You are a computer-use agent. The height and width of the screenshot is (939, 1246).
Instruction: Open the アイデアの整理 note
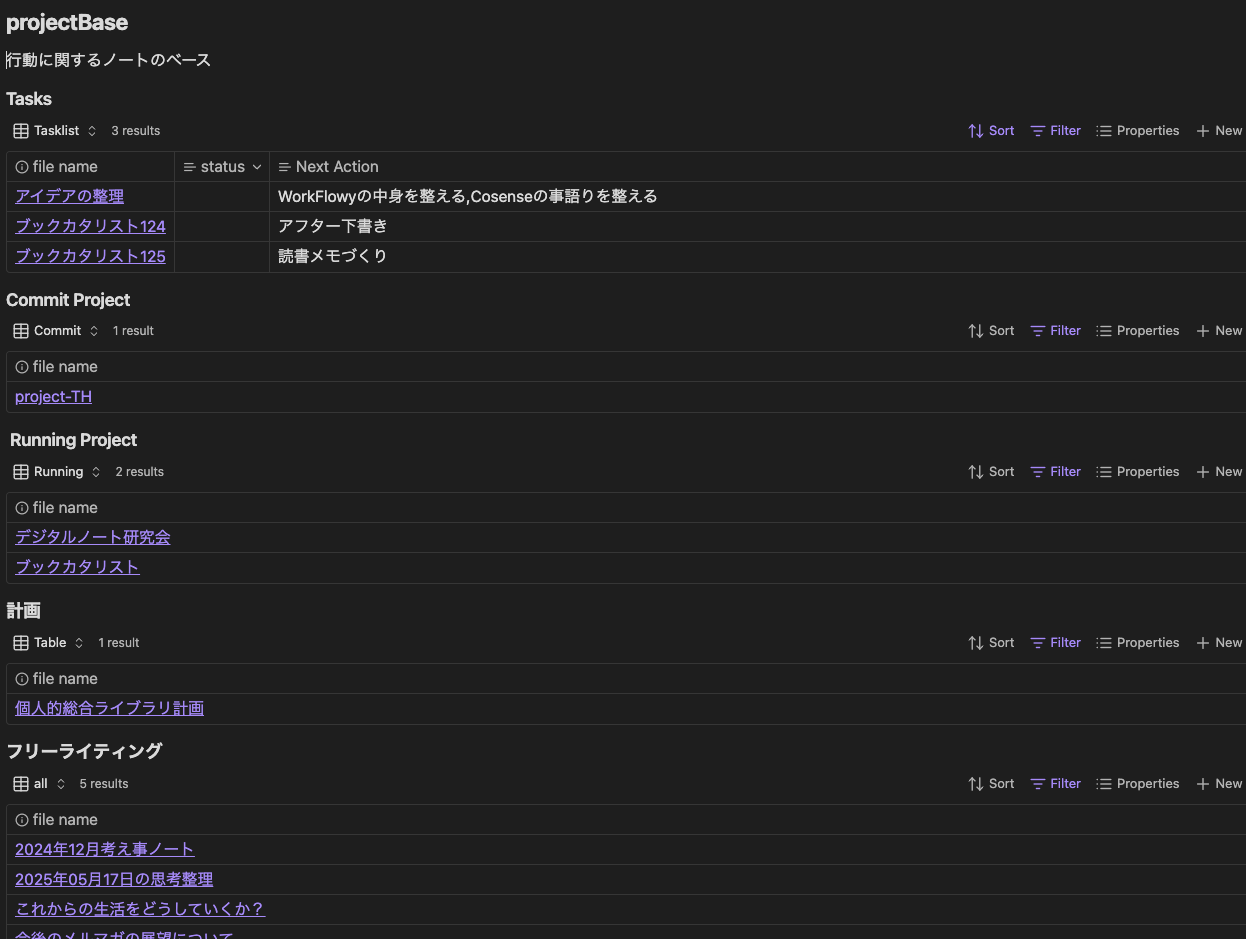(69, 197)
